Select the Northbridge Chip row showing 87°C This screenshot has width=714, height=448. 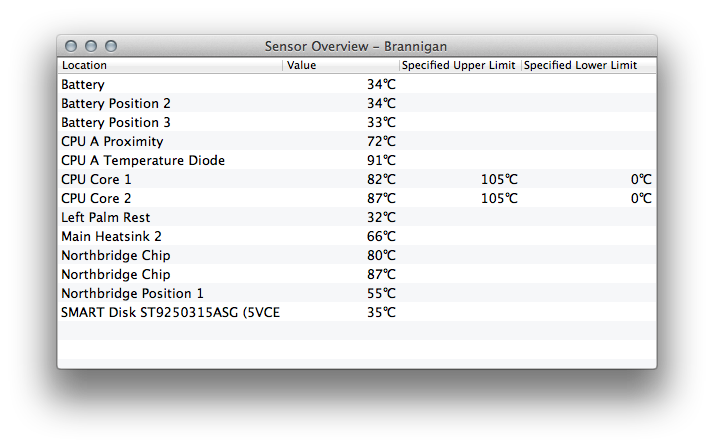point(357,275)
